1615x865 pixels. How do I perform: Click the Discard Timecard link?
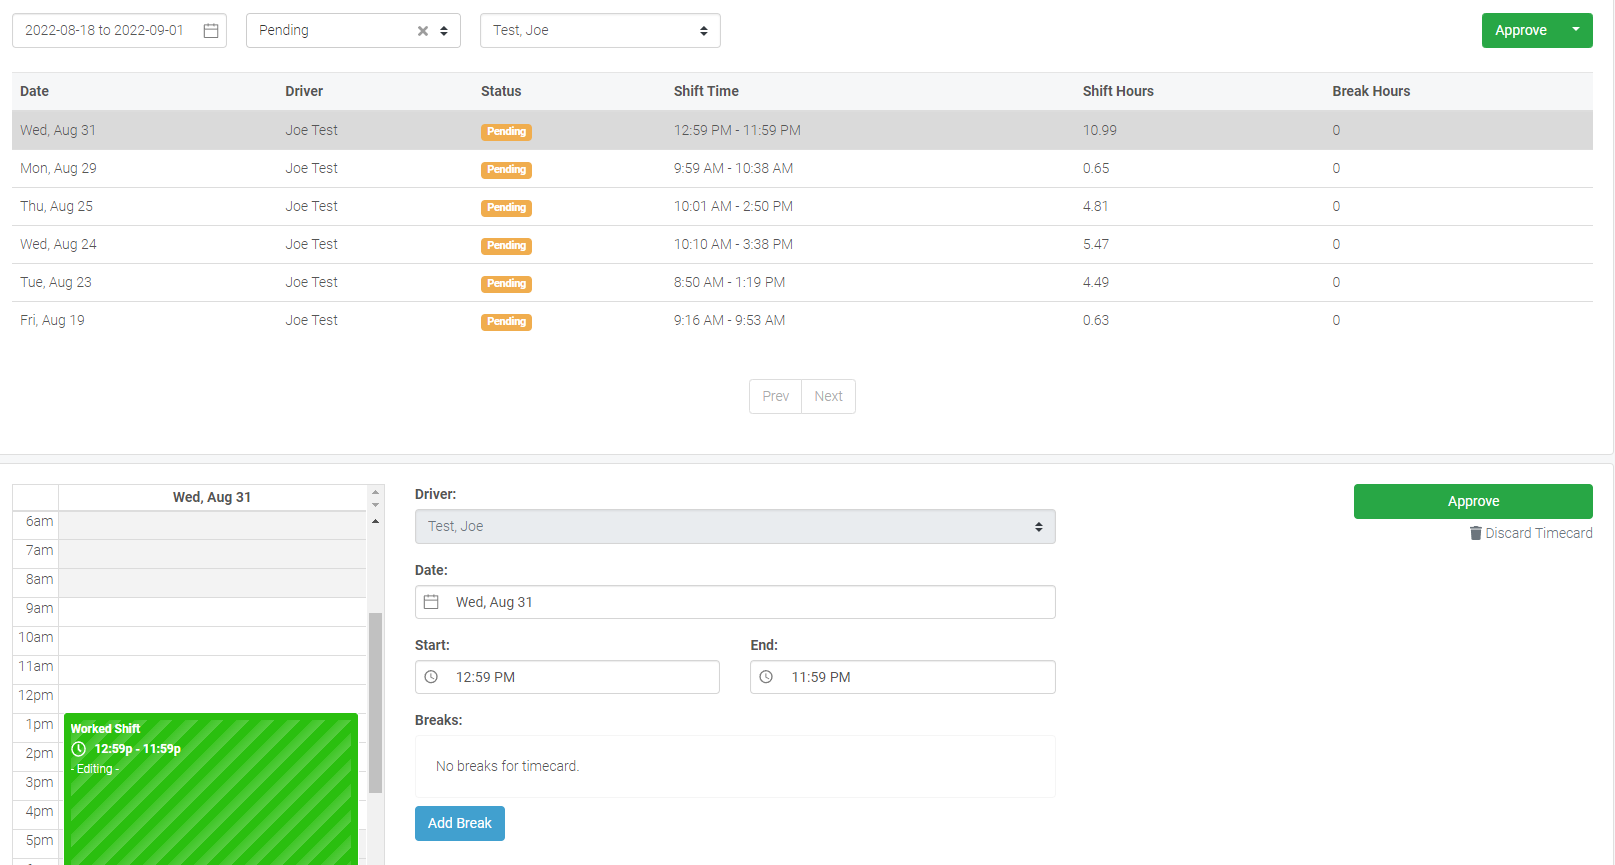click(x=1531, y=533)
